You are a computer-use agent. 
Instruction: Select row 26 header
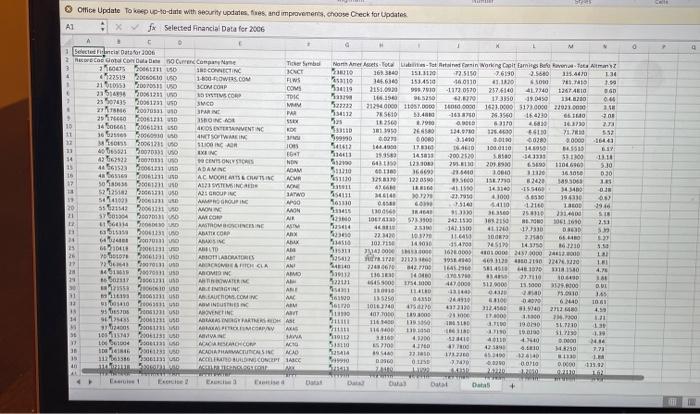(71, 256)
